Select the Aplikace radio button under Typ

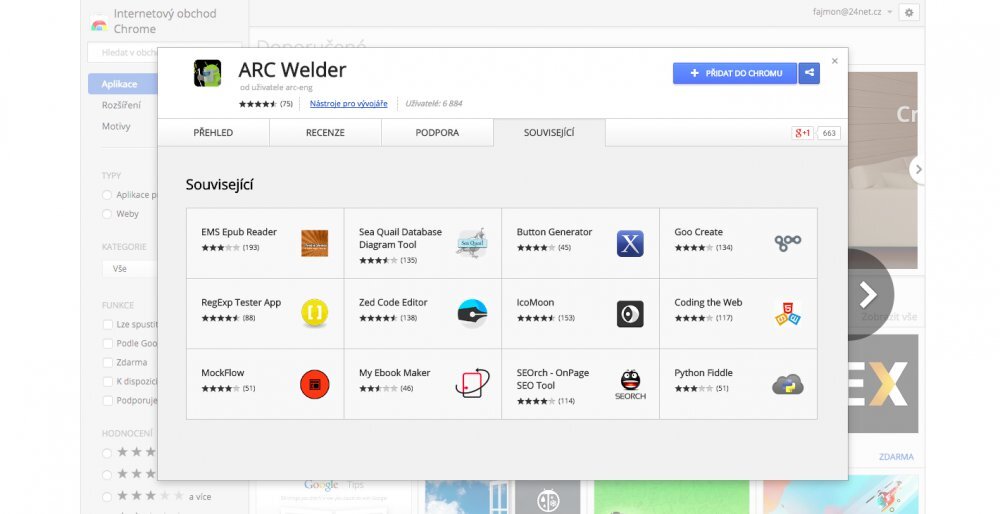[x=107, y=195]
